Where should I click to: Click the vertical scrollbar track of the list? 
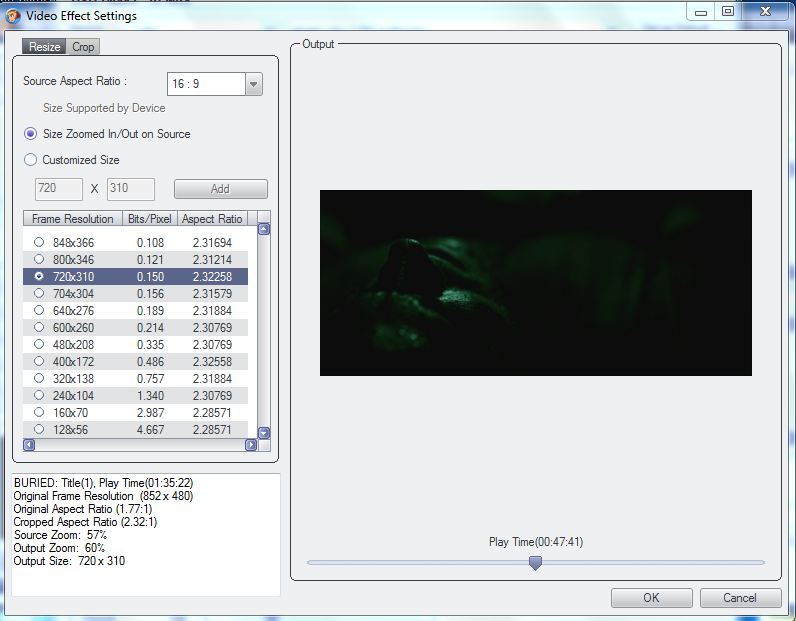click(x=264, y=331)
